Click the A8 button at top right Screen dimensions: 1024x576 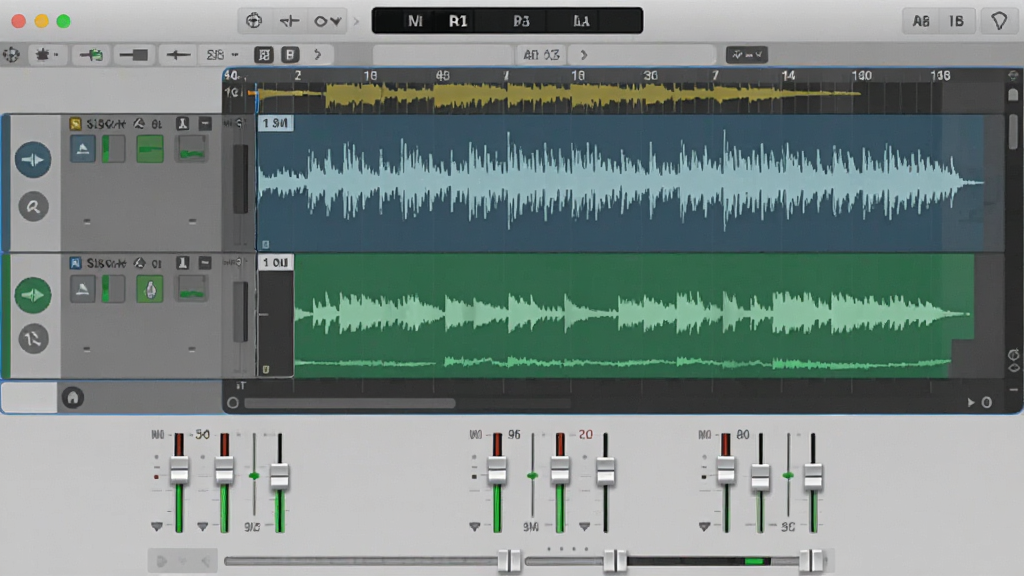pos(921,21)
